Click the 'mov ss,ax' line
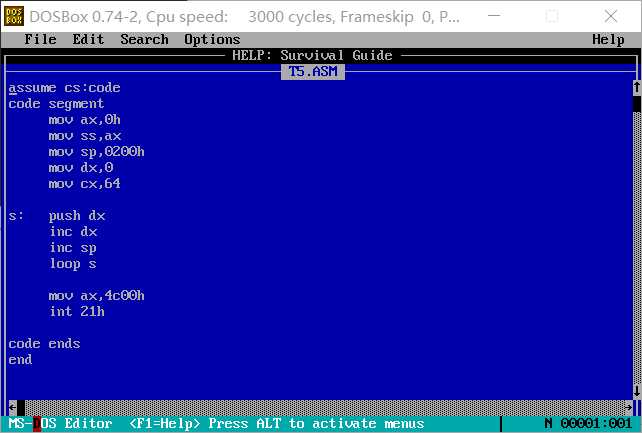 [x=84, y=135]
